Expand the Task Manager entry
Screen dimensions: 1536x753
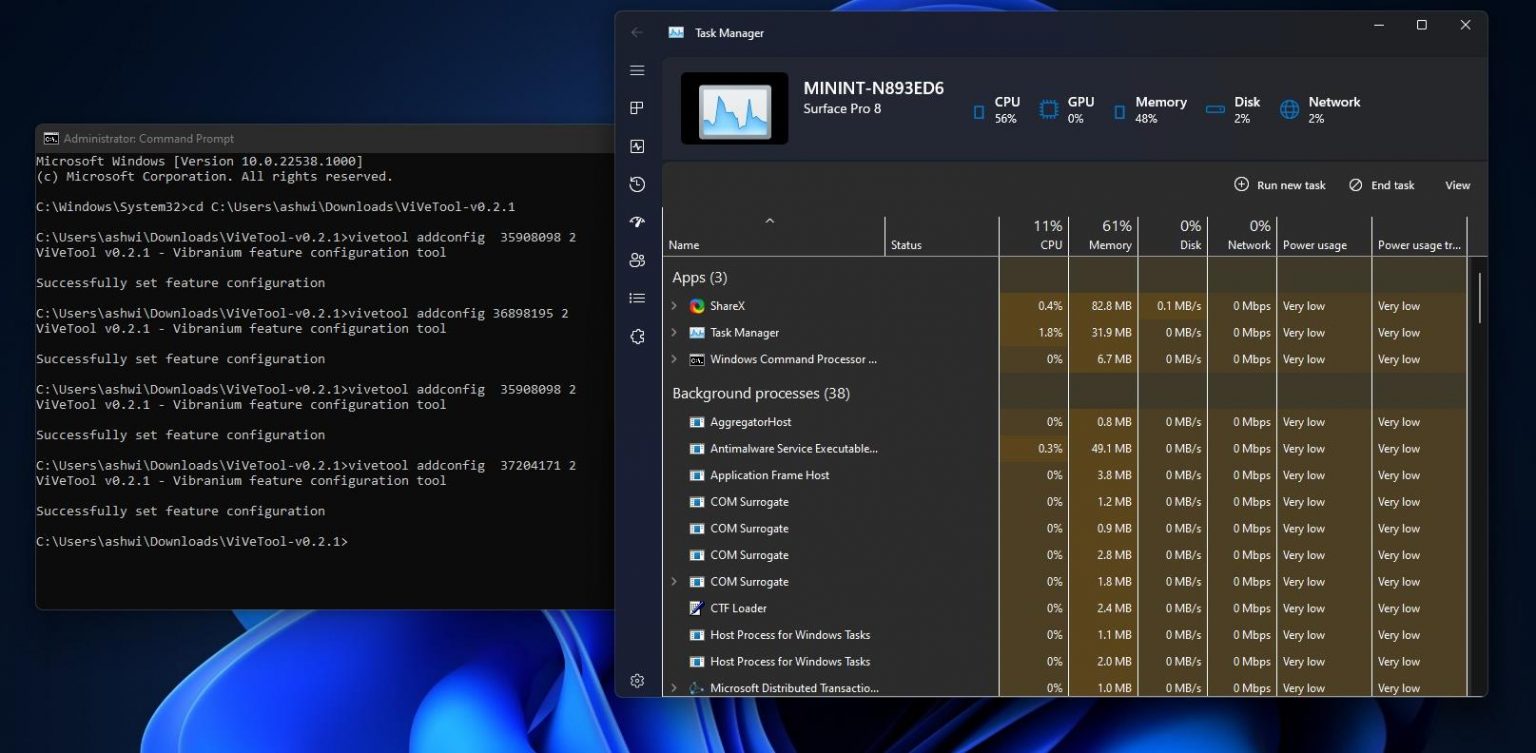[x=673, y=332]
